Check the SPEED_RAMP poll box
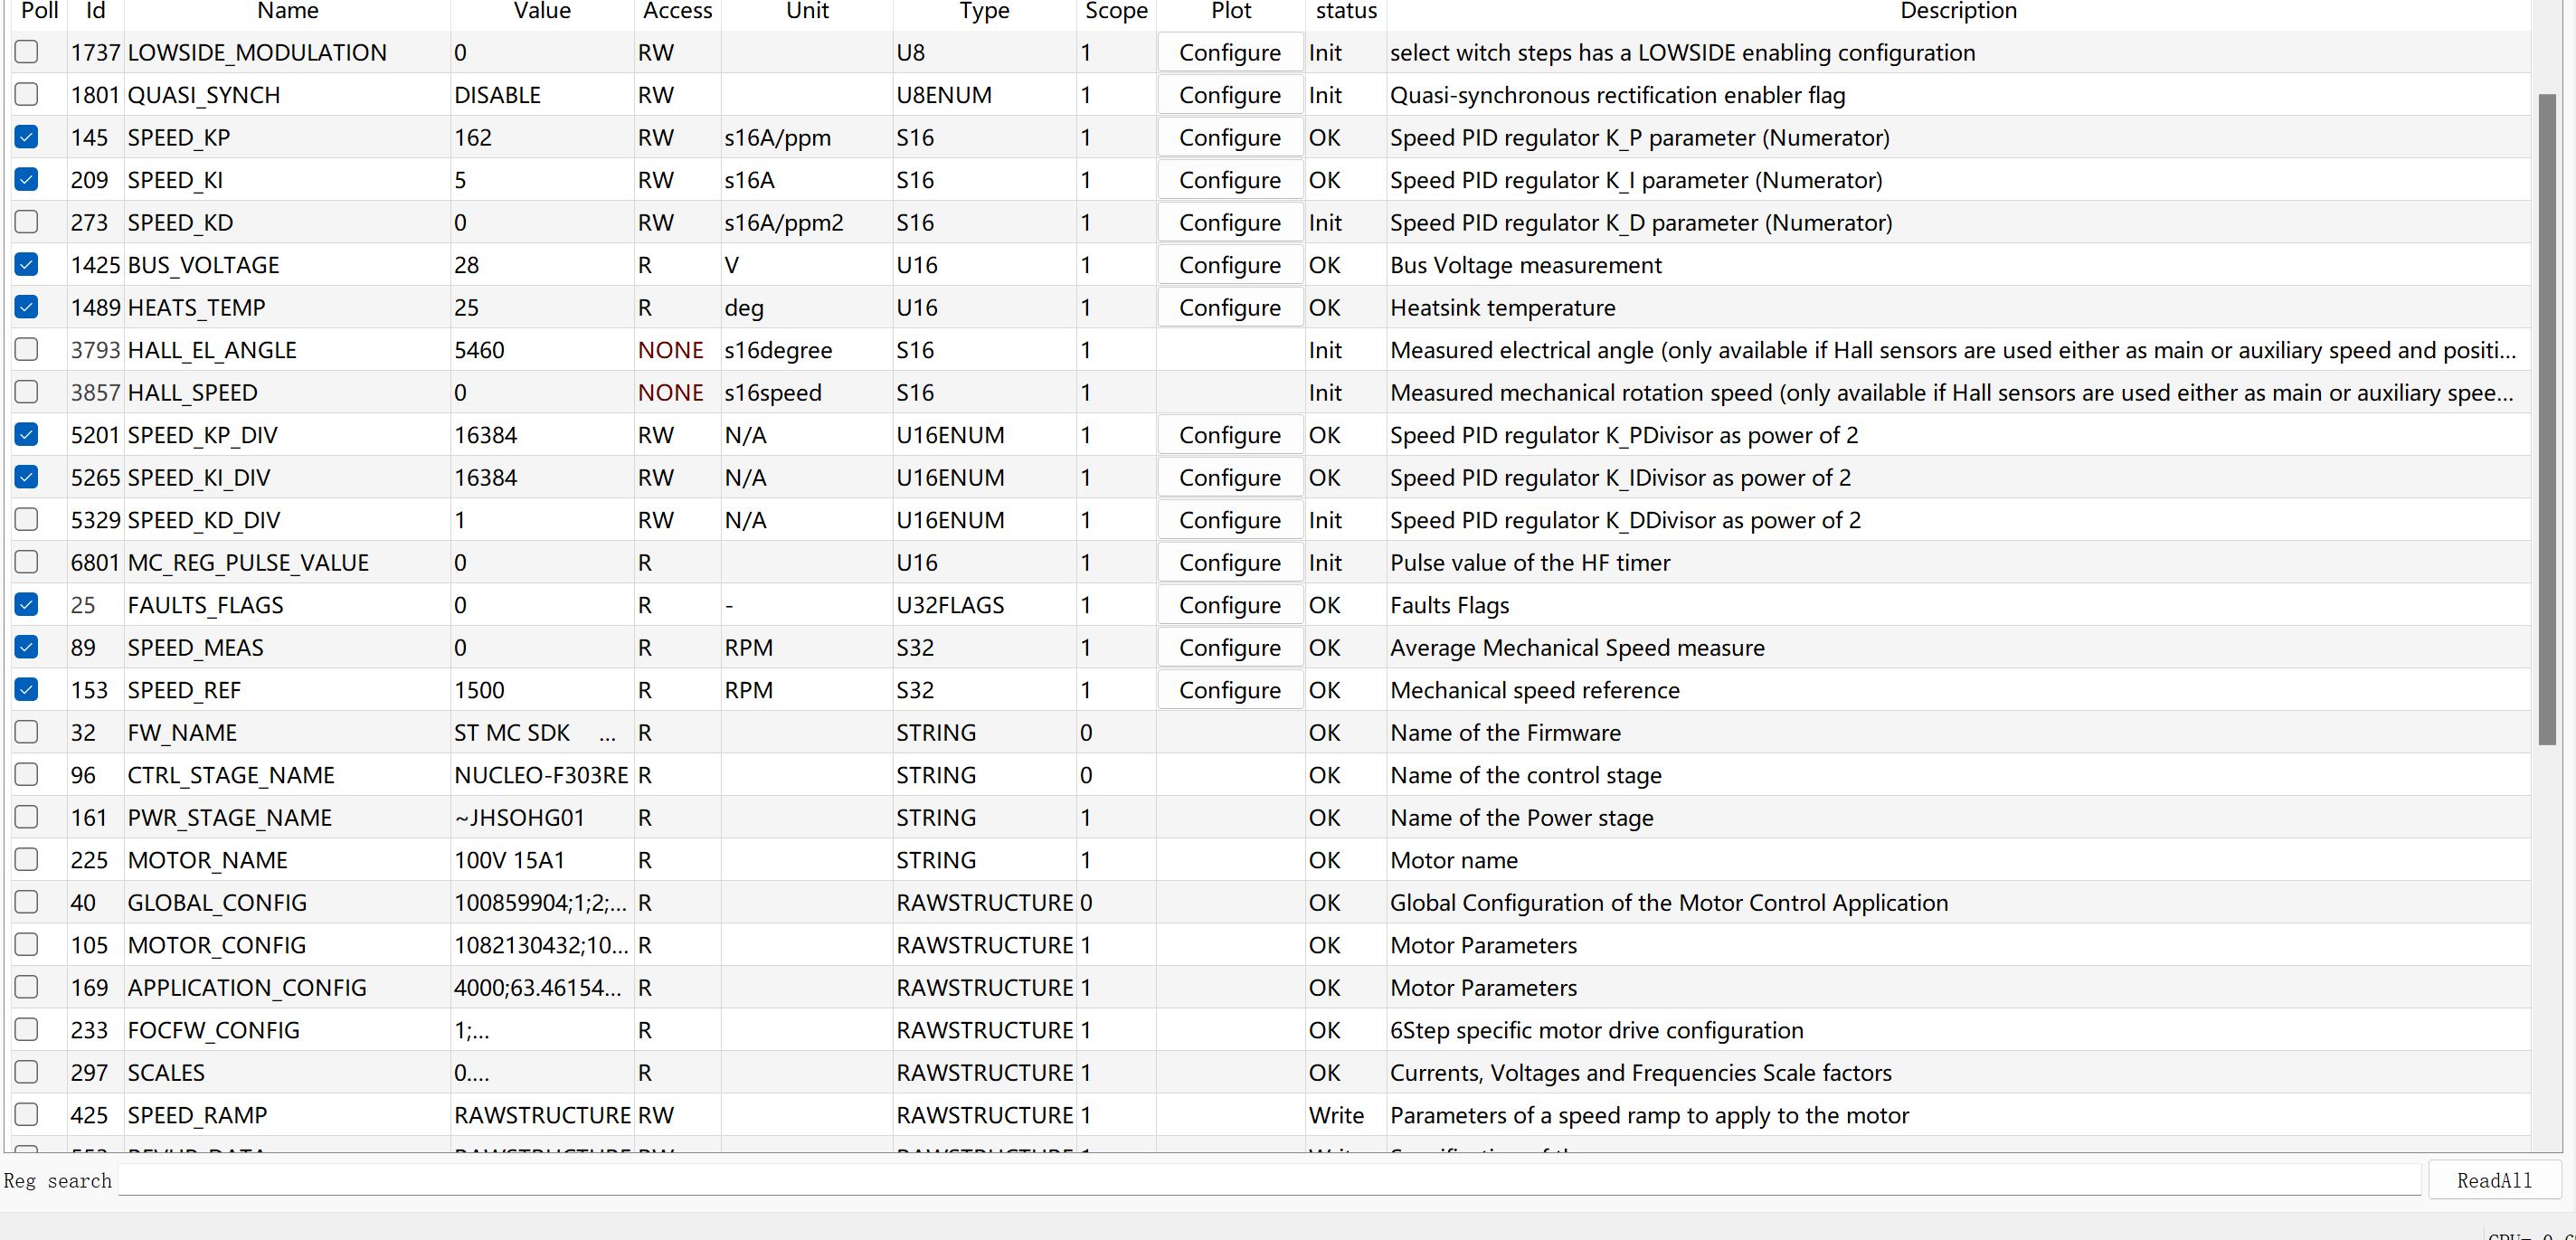 click(27, 1115)
